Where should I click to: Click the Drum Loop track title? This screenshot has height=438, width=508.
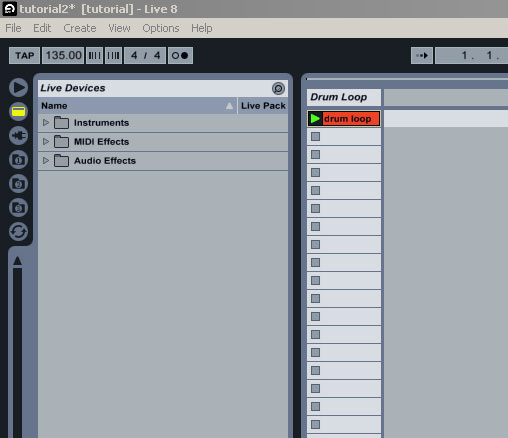point(344,97)
